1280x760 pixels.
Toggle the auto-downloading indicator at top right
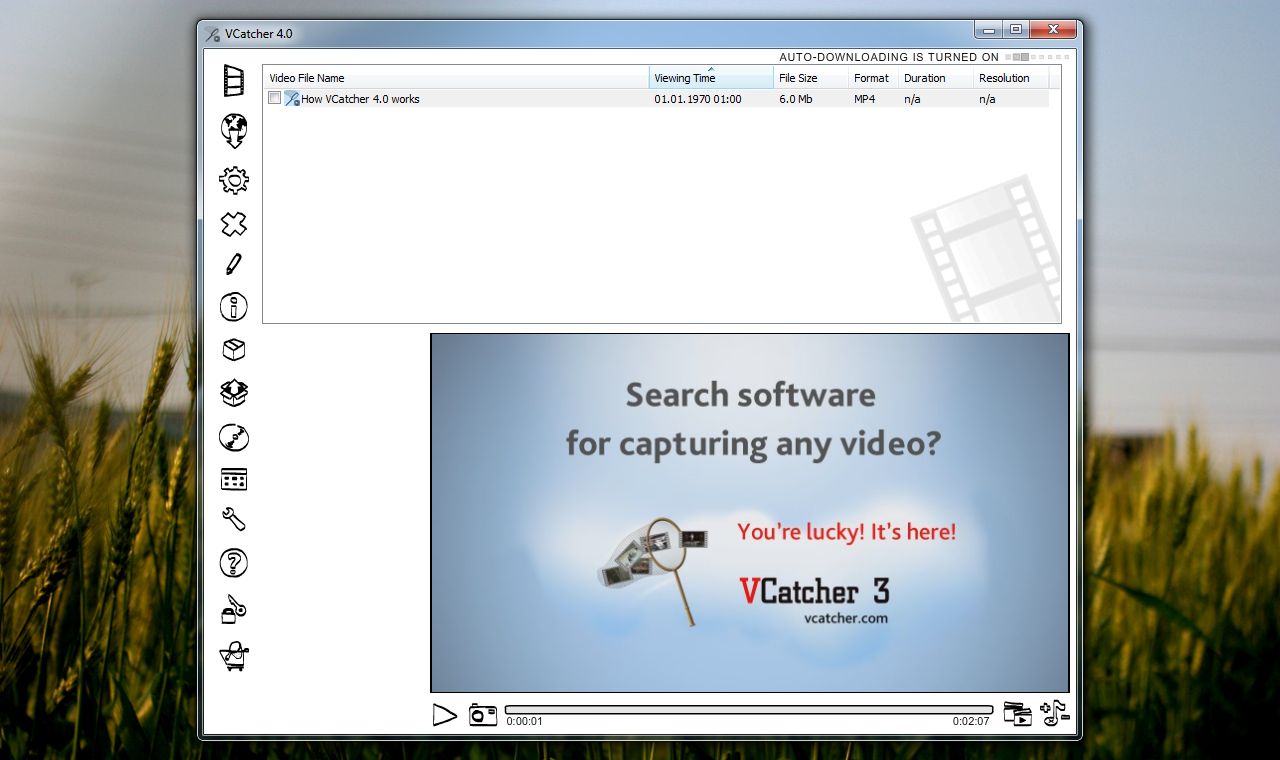point(1036,57)
